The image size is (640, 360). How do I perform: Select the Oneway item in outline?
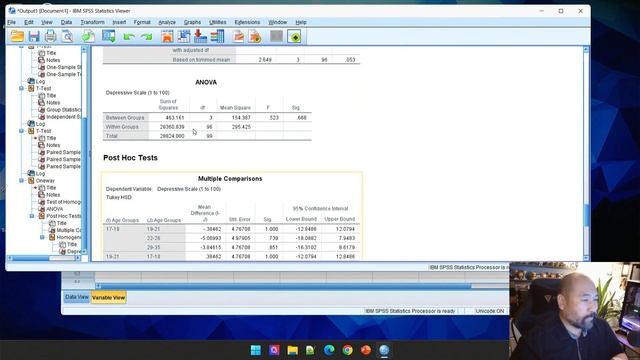coord(45,180)
